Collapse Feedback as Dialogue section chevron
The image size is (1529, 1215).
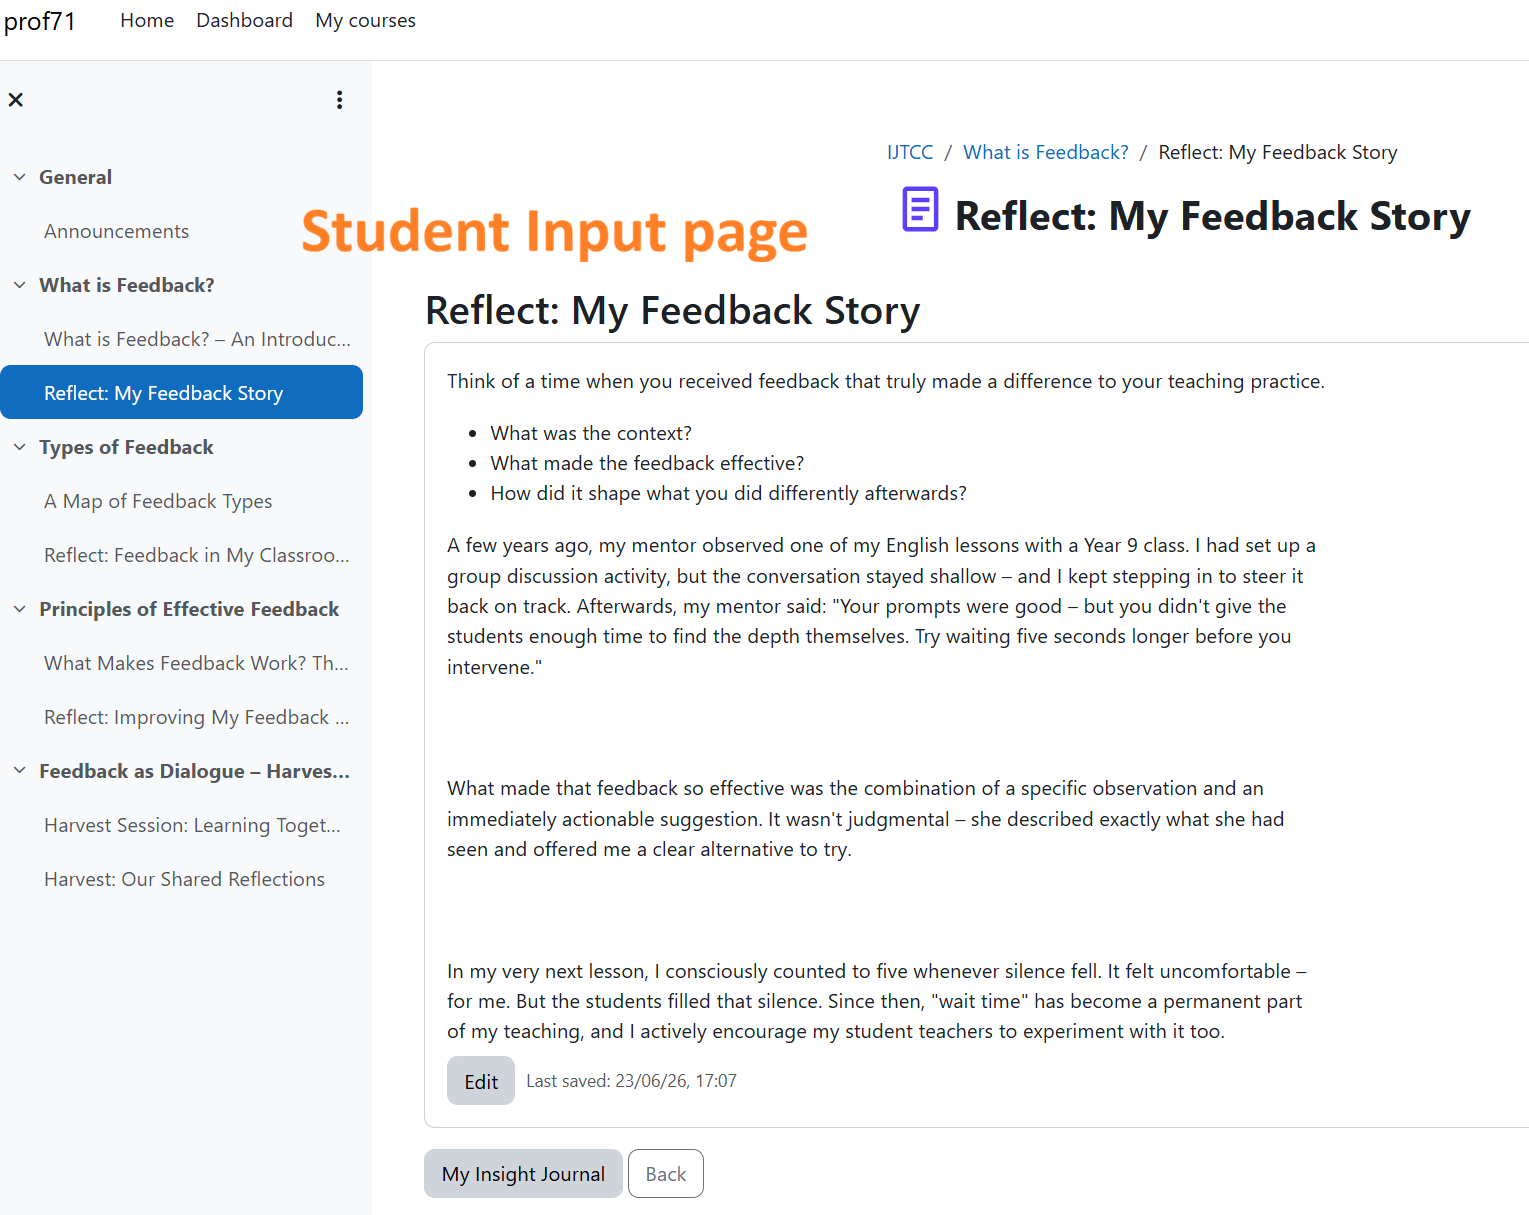(20, 771)
